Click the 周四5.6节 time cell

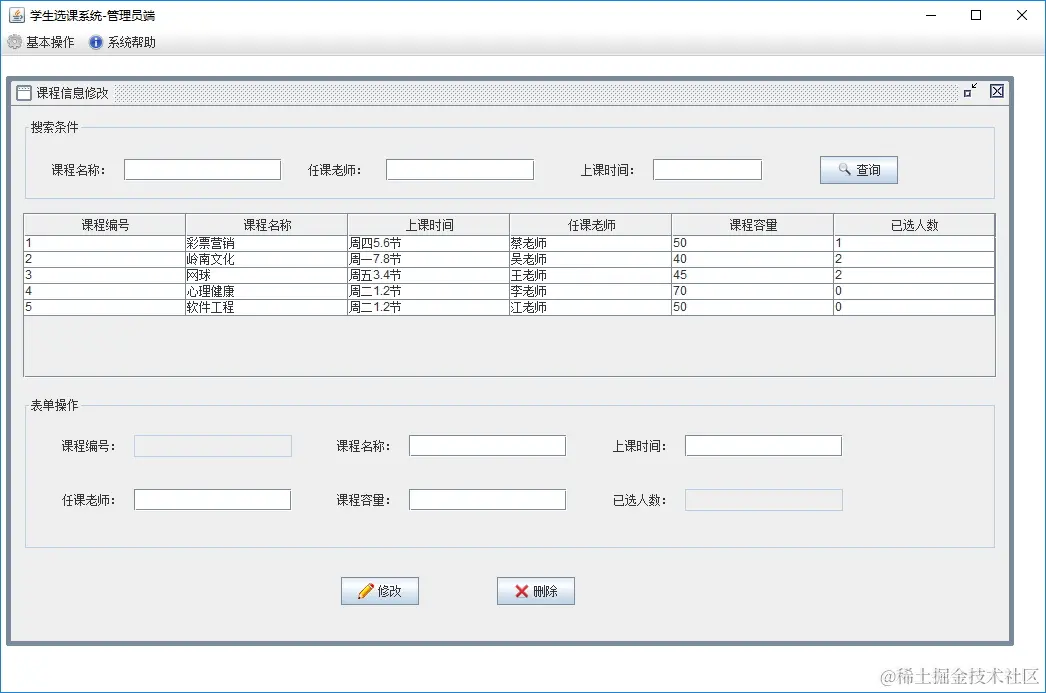(429, 243)
